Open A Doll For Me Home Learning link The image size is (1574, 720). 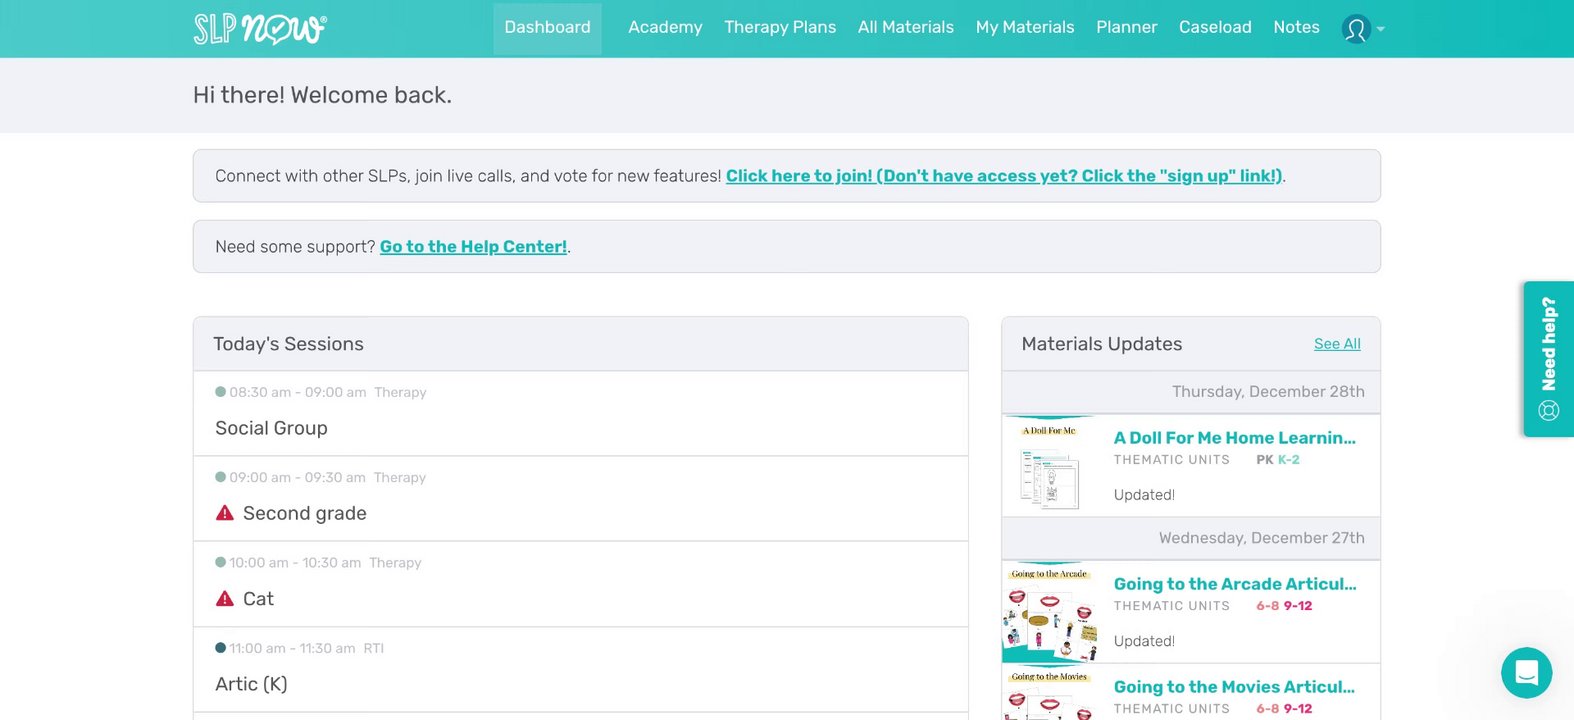(x=1235, y=438)
